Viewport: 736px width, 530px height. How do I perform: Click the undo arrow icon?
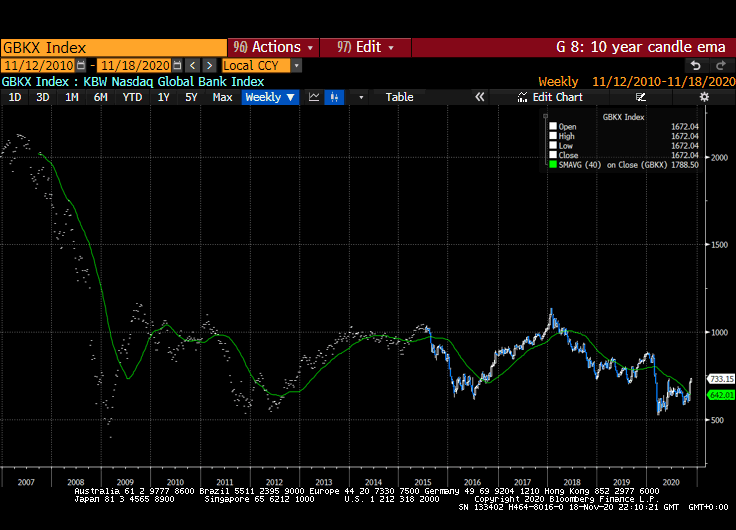pos(695,65)
